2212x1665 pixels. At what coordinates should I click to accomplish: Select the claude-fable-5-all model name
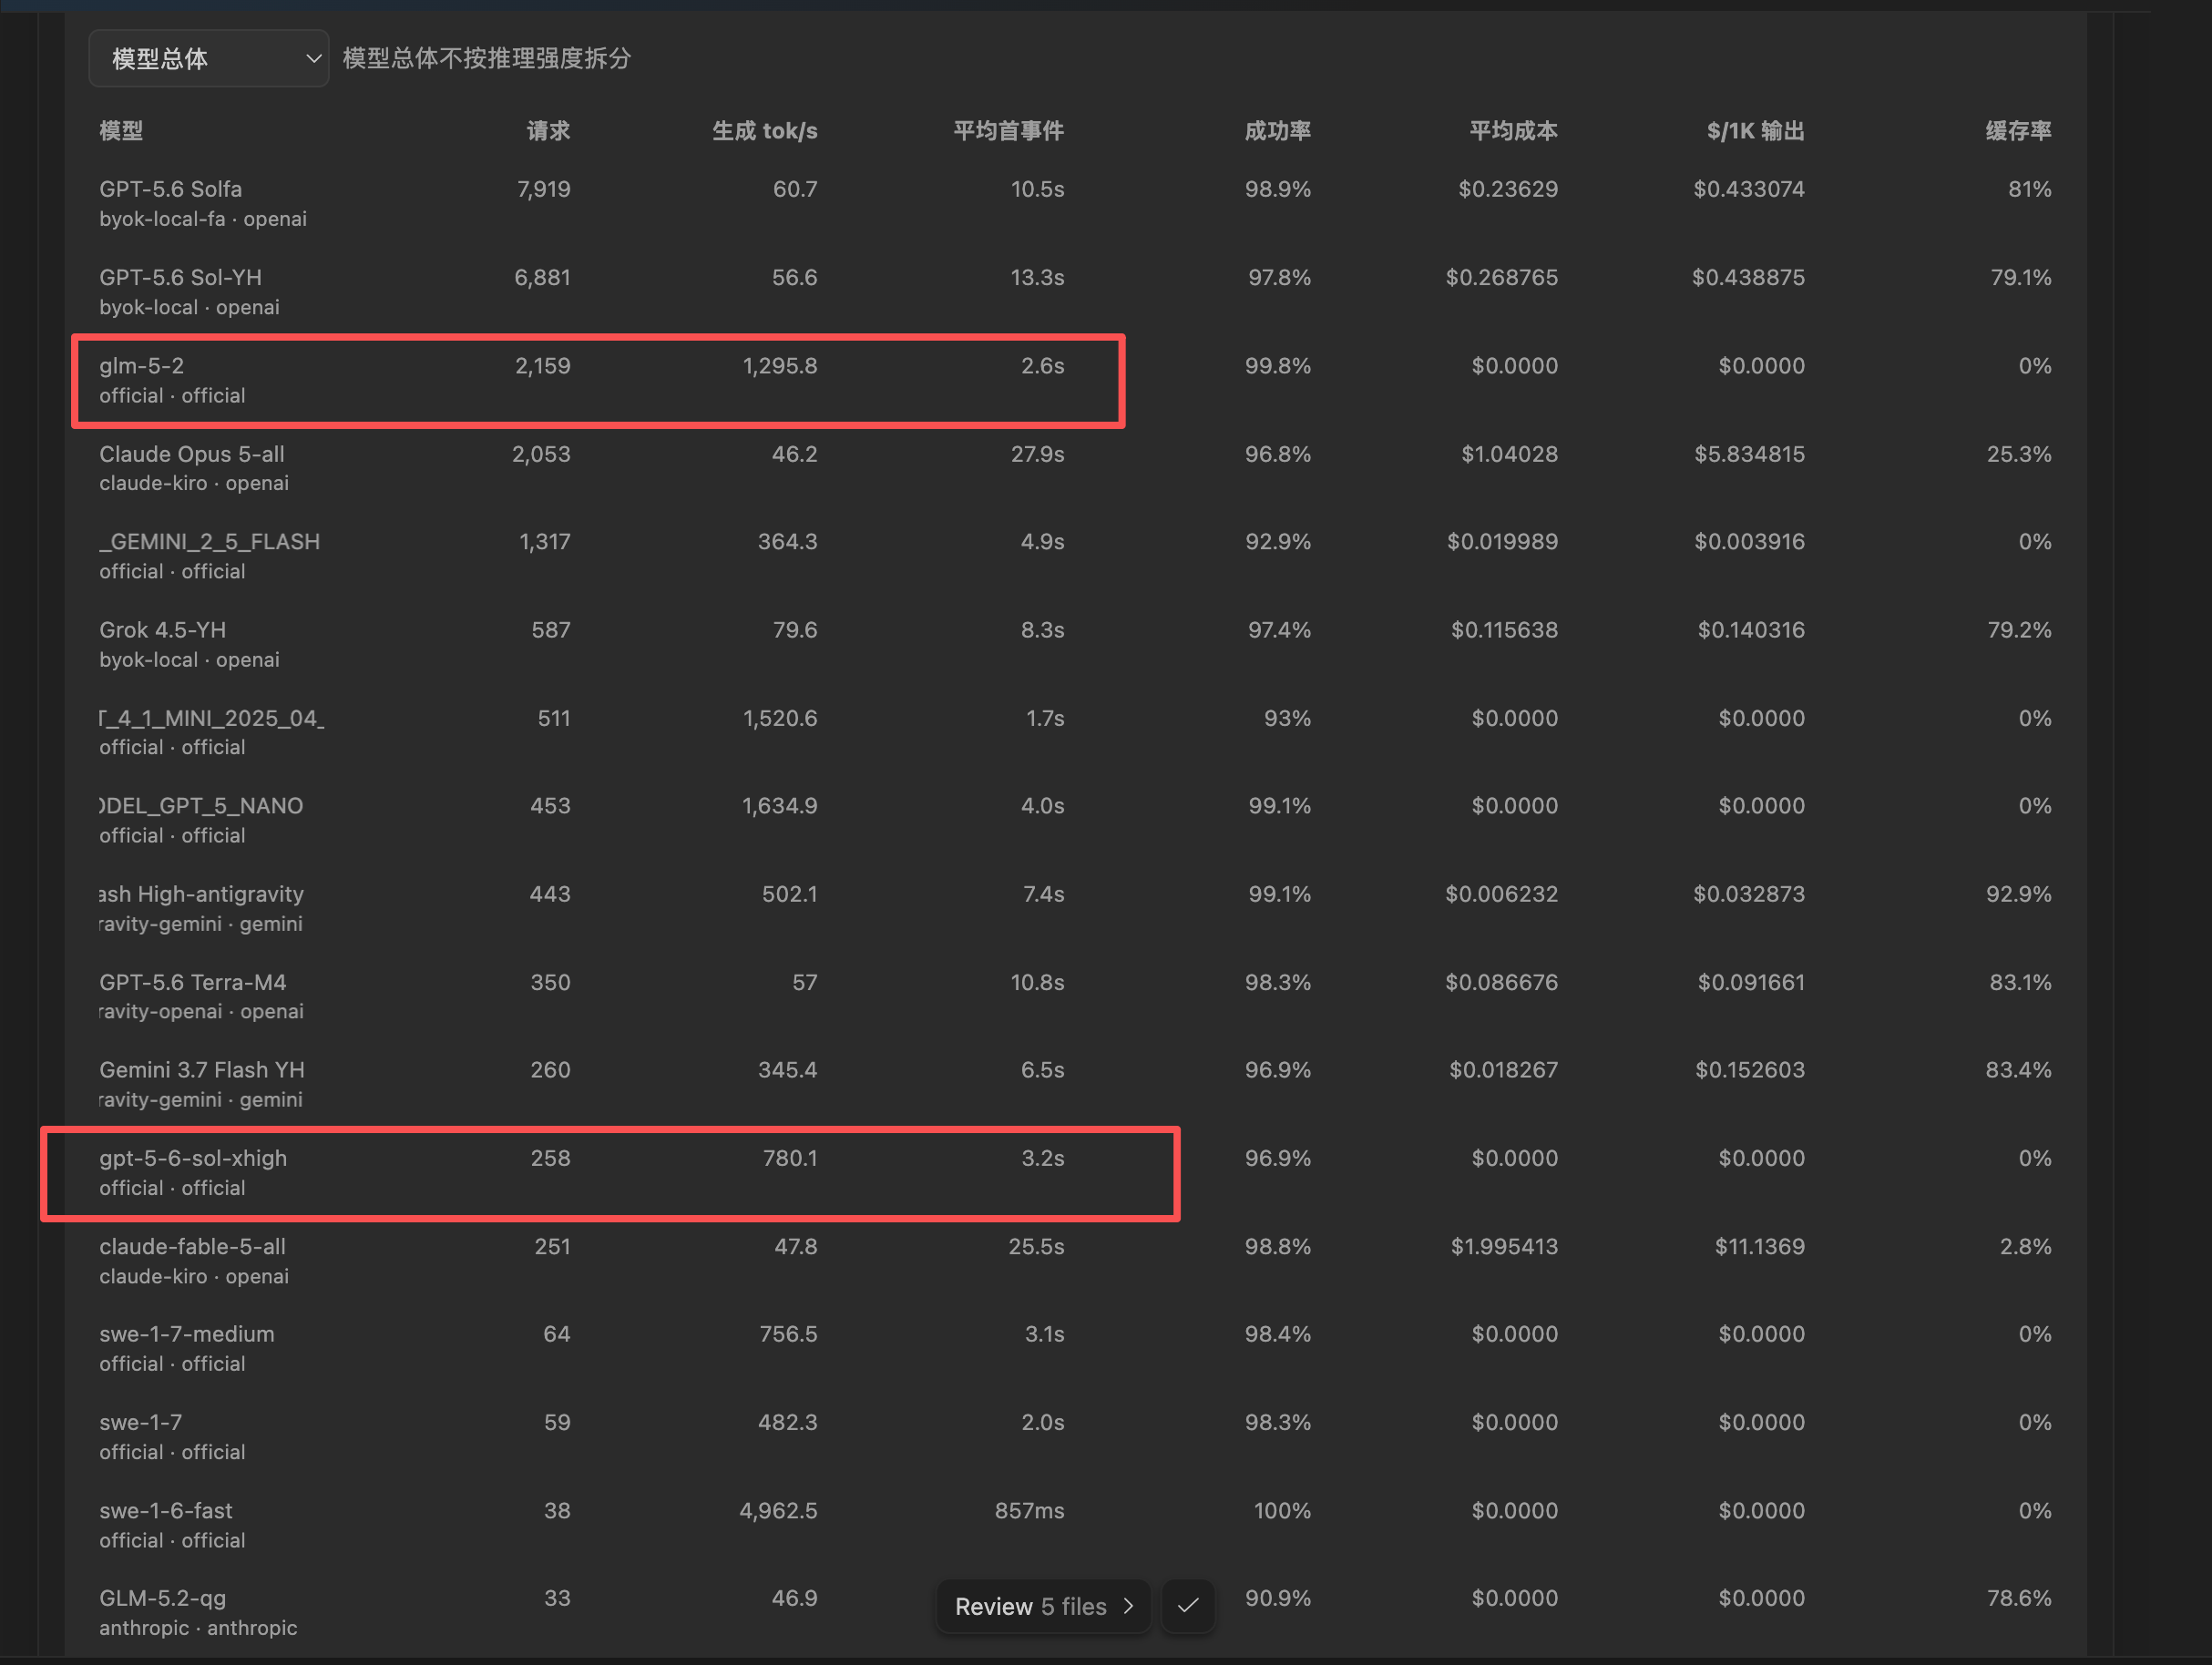coord(192,1247)
